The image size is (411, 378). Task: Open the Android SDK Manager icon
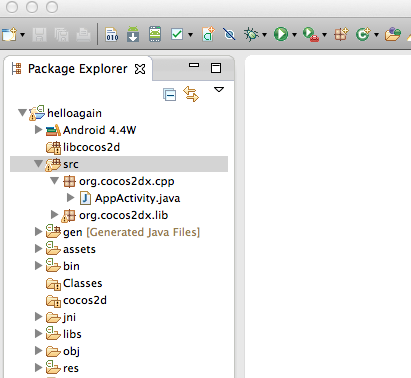(133, 34)
